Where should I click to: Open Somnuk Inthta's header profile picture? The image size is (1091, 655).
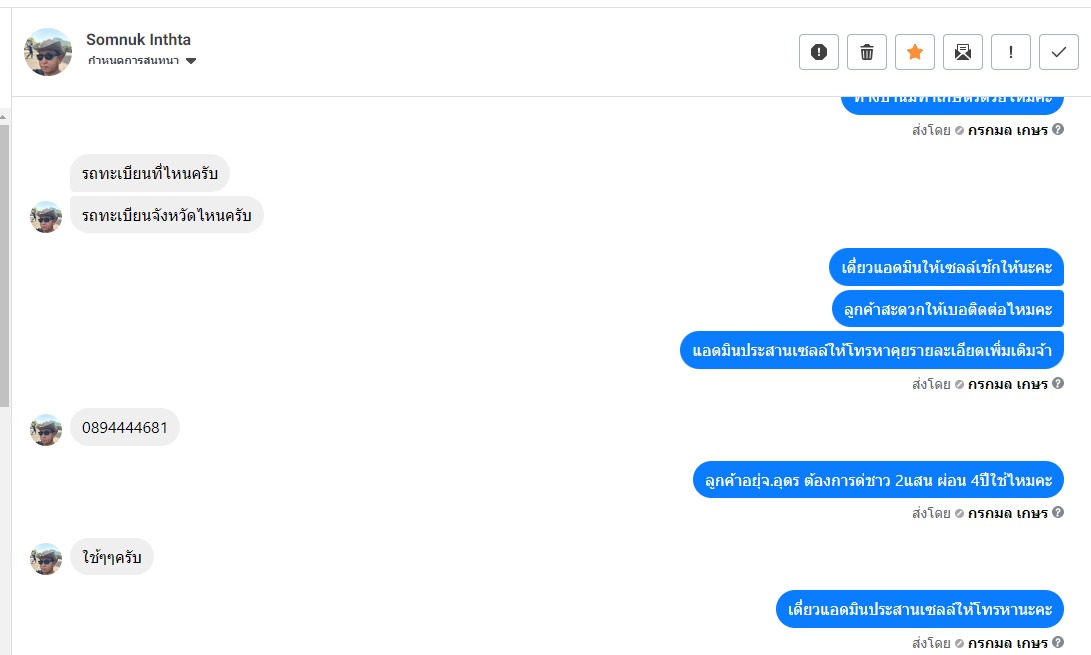coord(48,52)
